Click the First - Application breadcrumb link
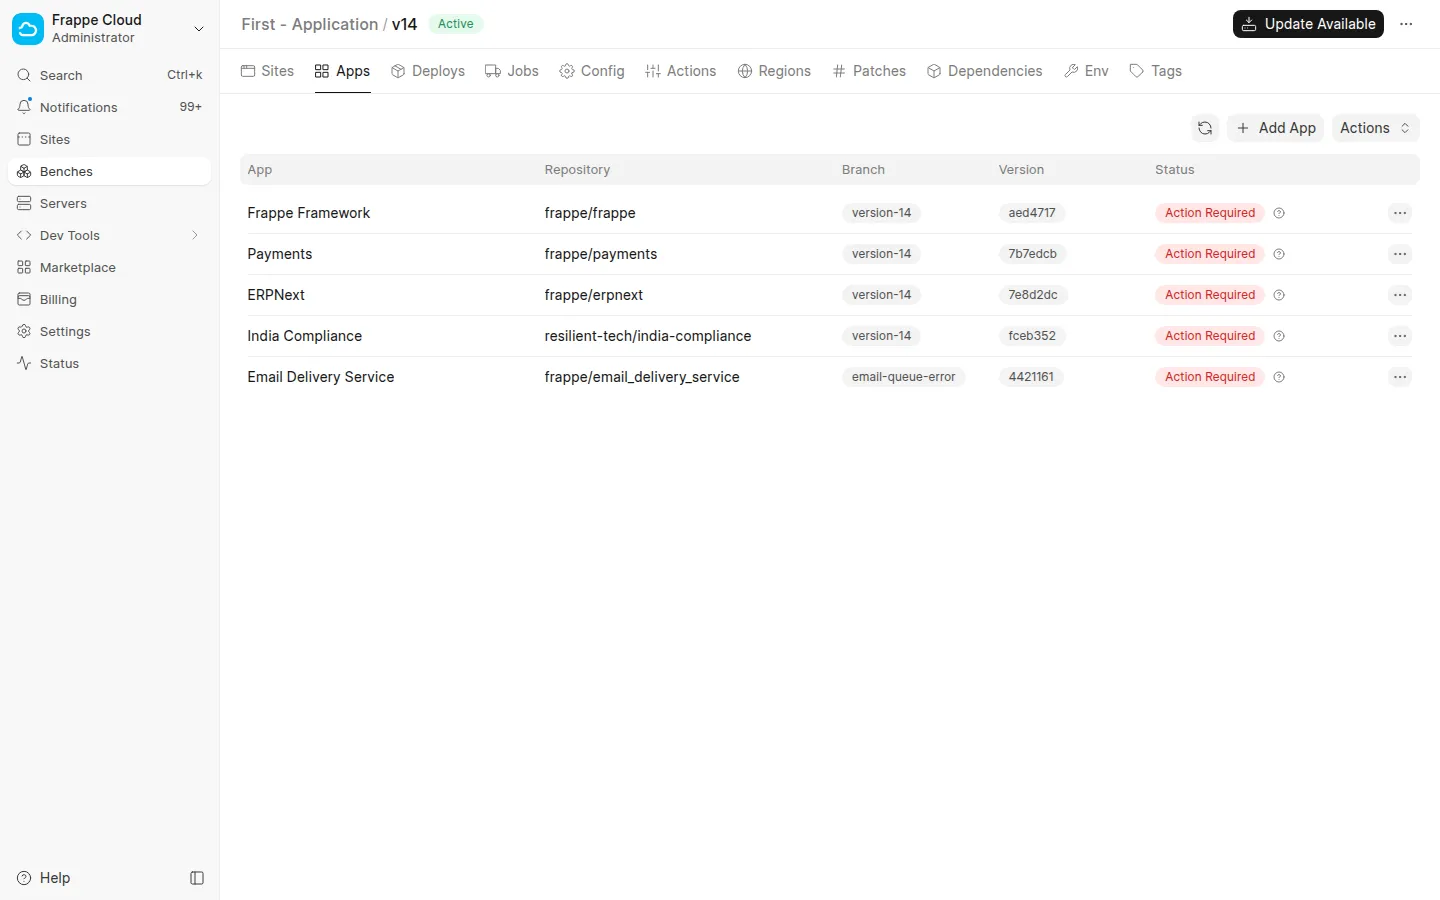This screenshot has height=900, width=1440. [x=309, y=24]
